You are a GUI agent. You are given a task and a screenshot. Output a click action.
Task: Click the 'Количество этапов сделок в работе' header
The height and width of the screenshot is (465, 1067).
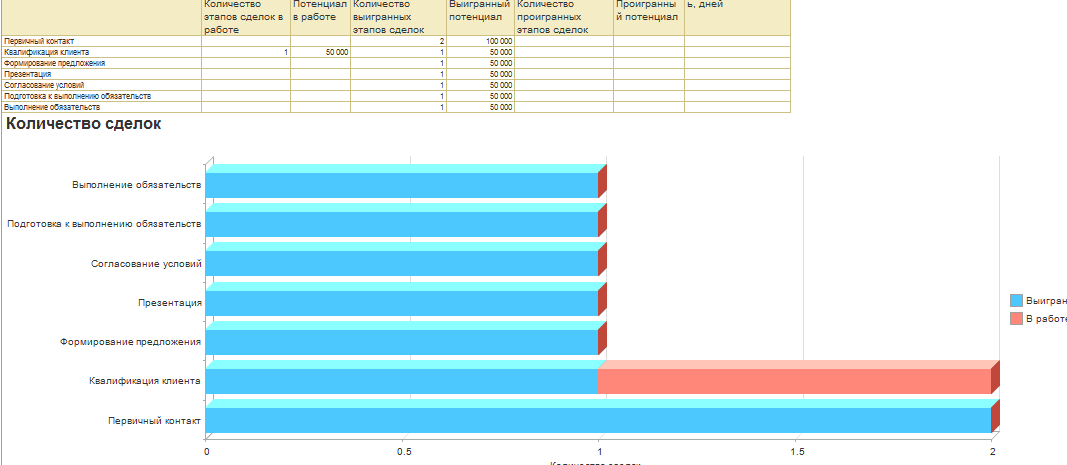click(245, 18)
